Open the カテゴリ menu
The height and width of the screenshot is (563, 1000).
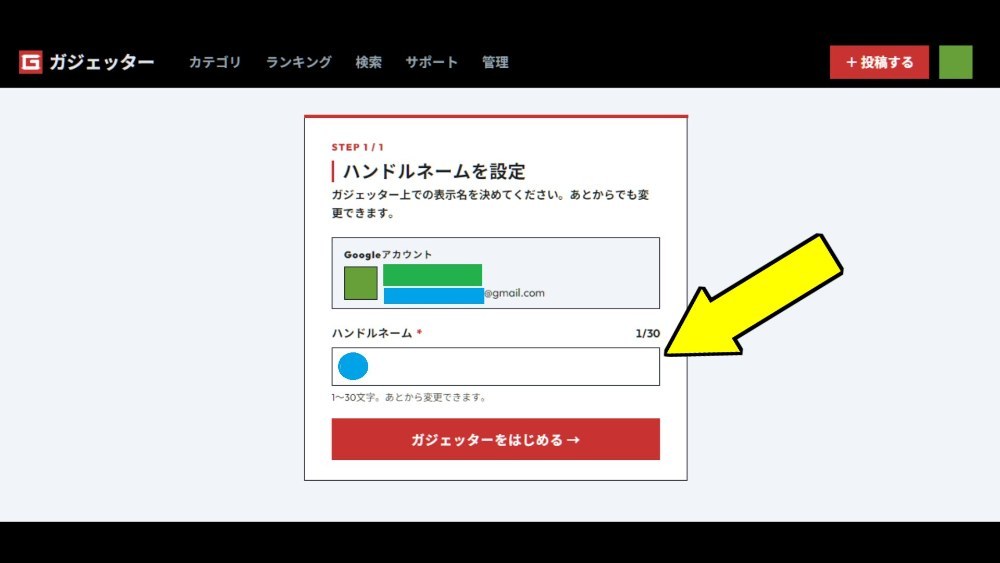click(x=215, y=62)
